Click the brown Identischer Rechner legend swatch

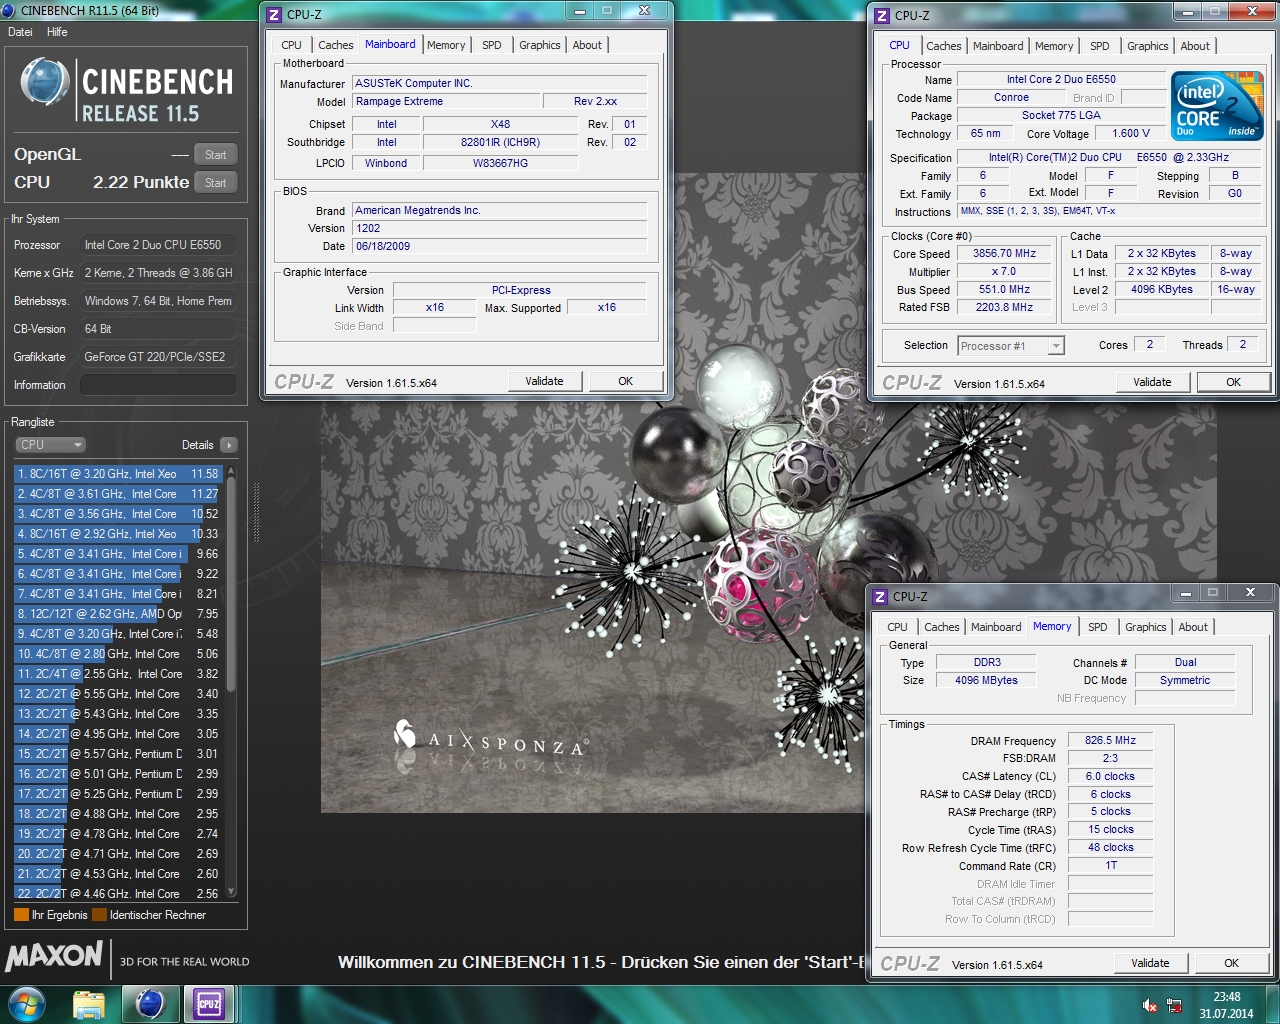tap(99, 915)
